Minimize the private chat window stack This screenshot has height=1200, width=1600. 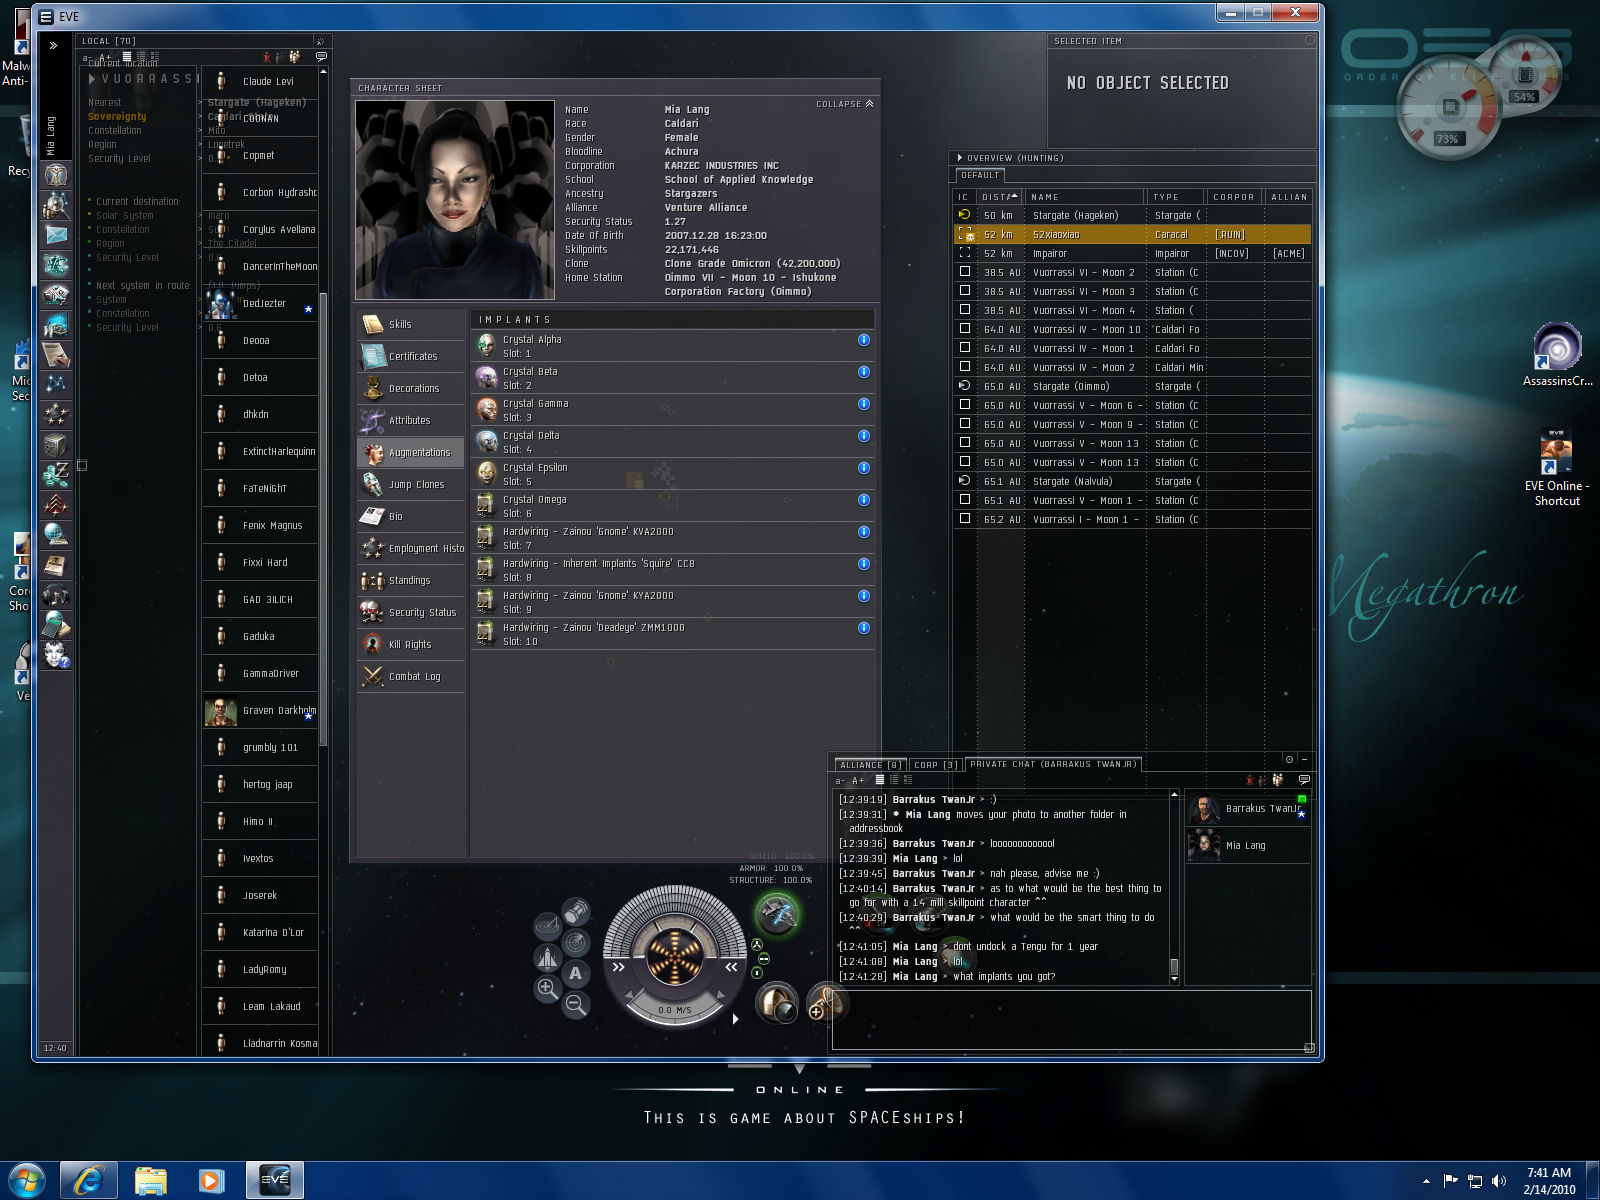1304,759
